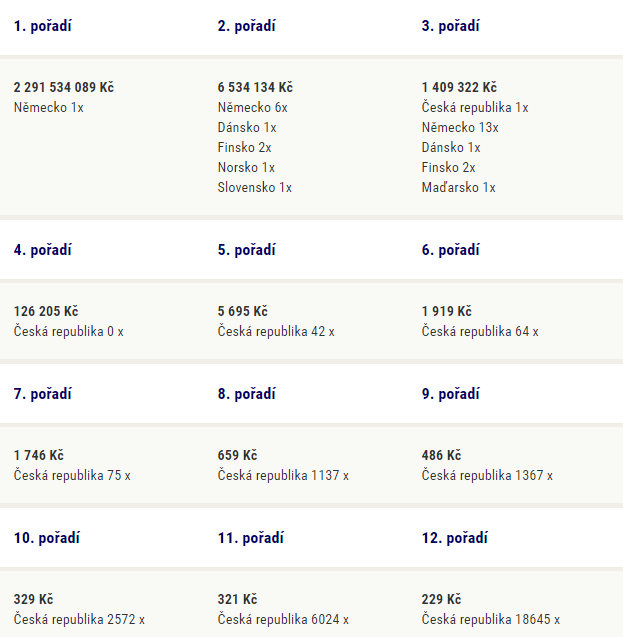This screenshot has height=637, width=623.
Task: Click the 10. pořadí heading
Action: [x=47, y=538]
